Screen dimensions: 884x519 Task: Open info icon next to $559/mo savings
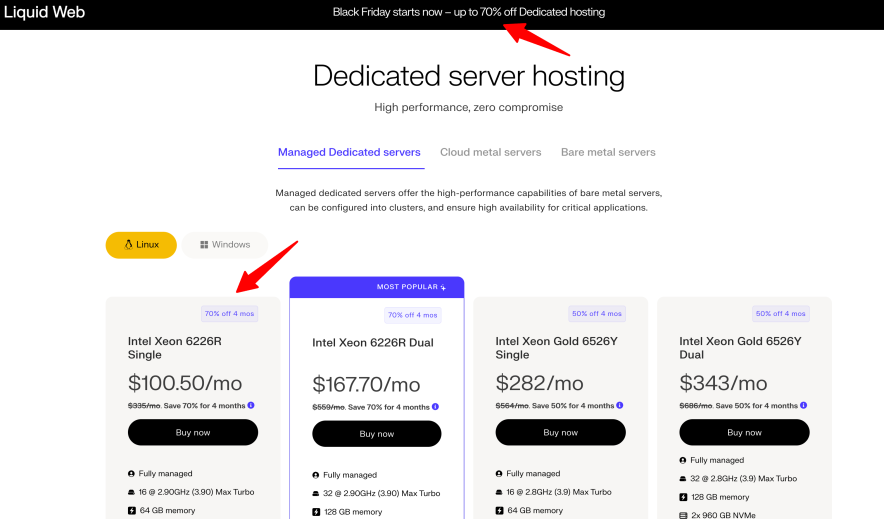click(435, 407)
